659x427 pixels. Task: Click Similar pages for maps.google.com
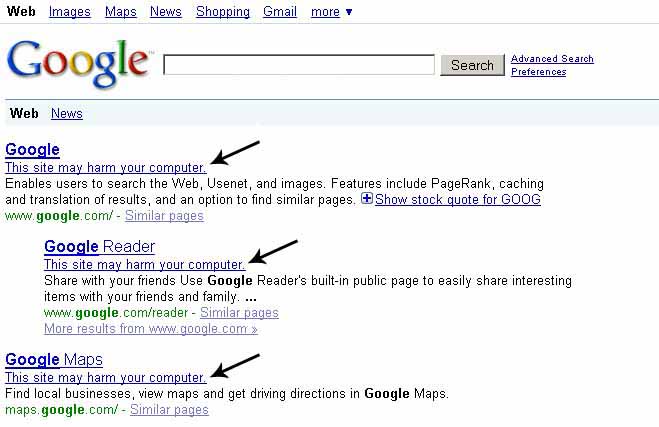tap(169, 409)
